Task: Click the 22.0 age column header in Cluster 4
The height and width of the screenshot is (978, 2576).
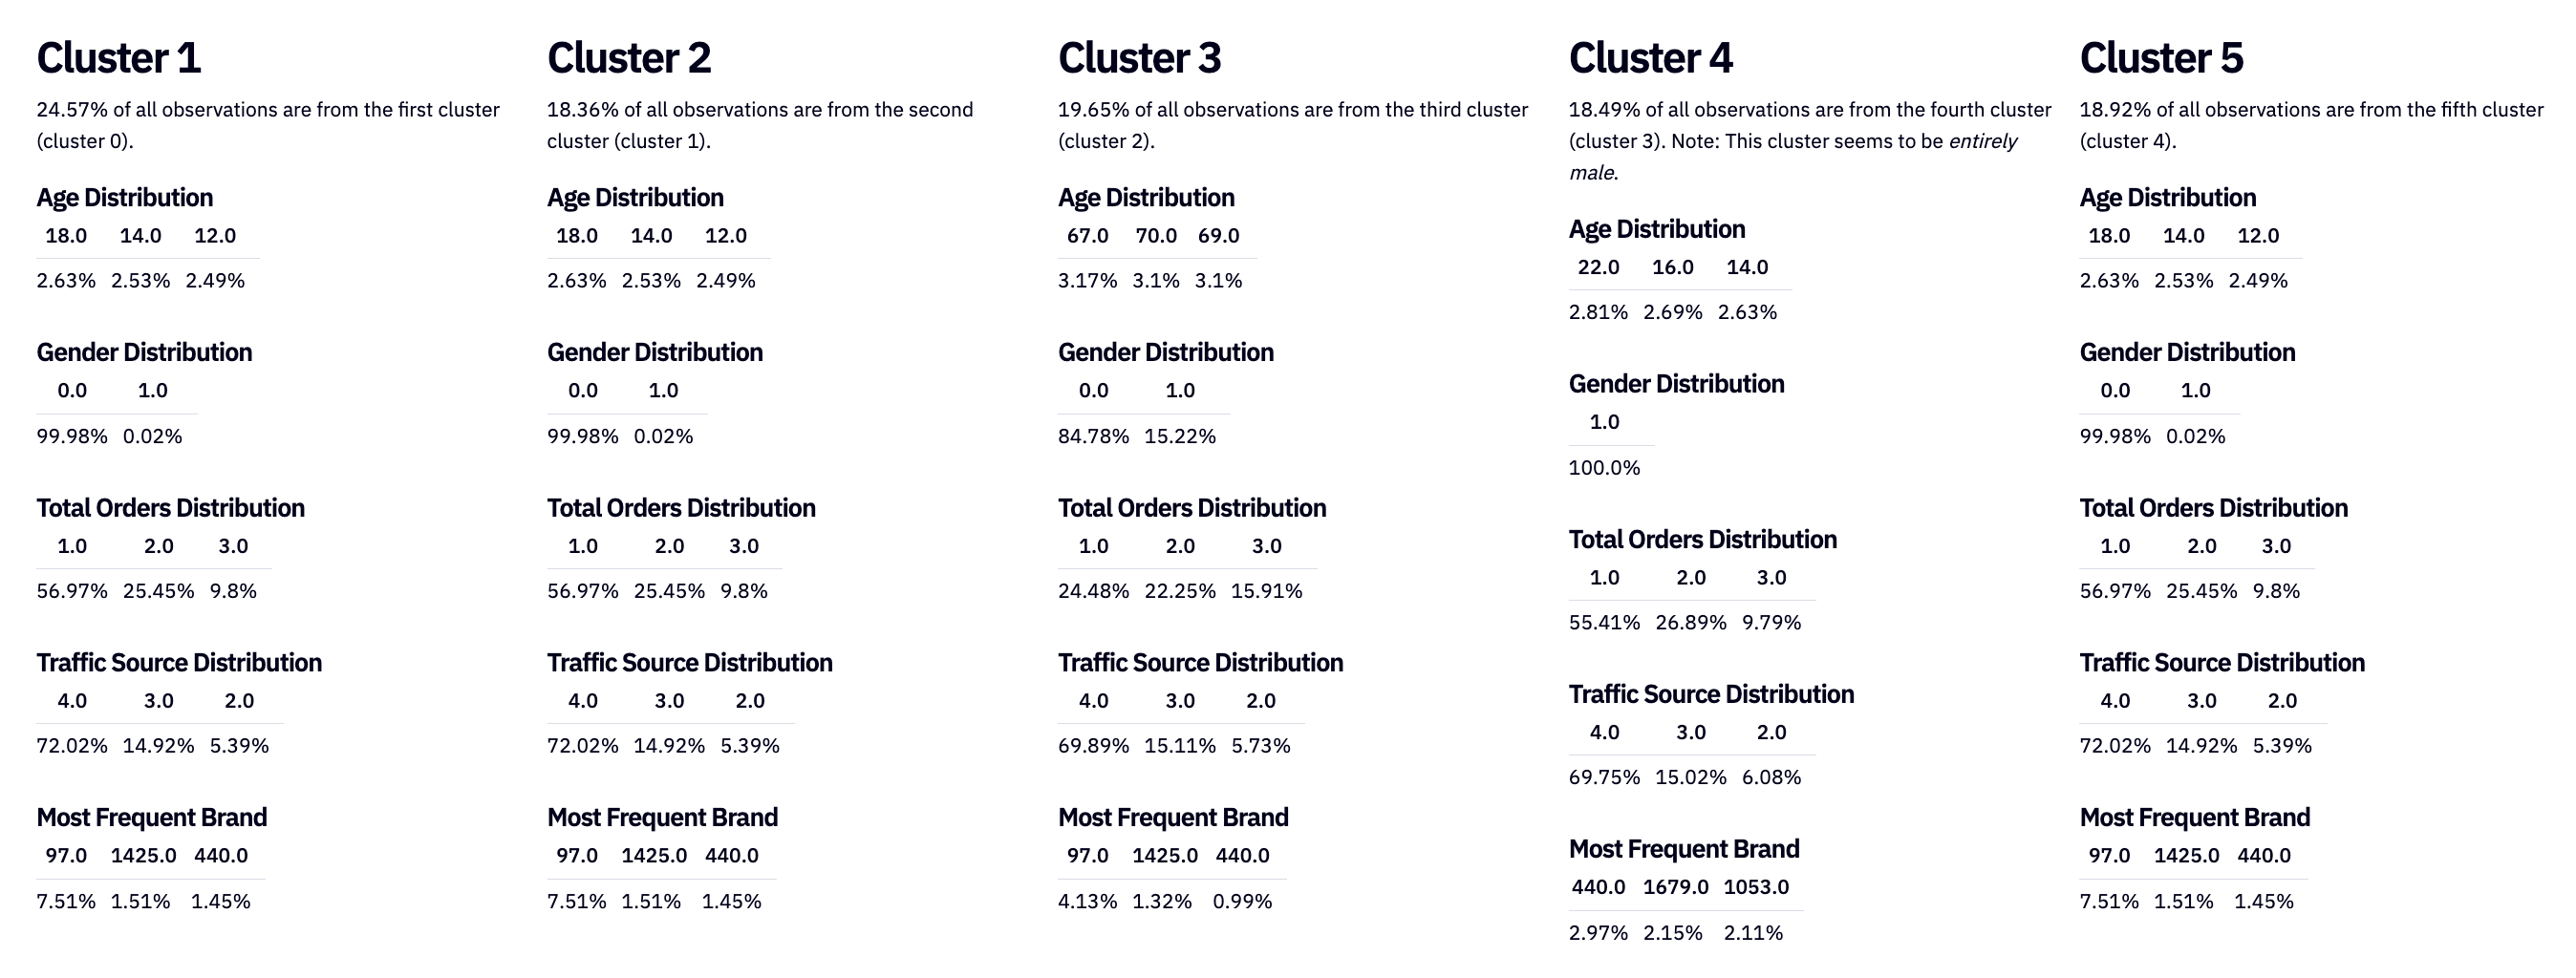Action: click(1598, 267)
